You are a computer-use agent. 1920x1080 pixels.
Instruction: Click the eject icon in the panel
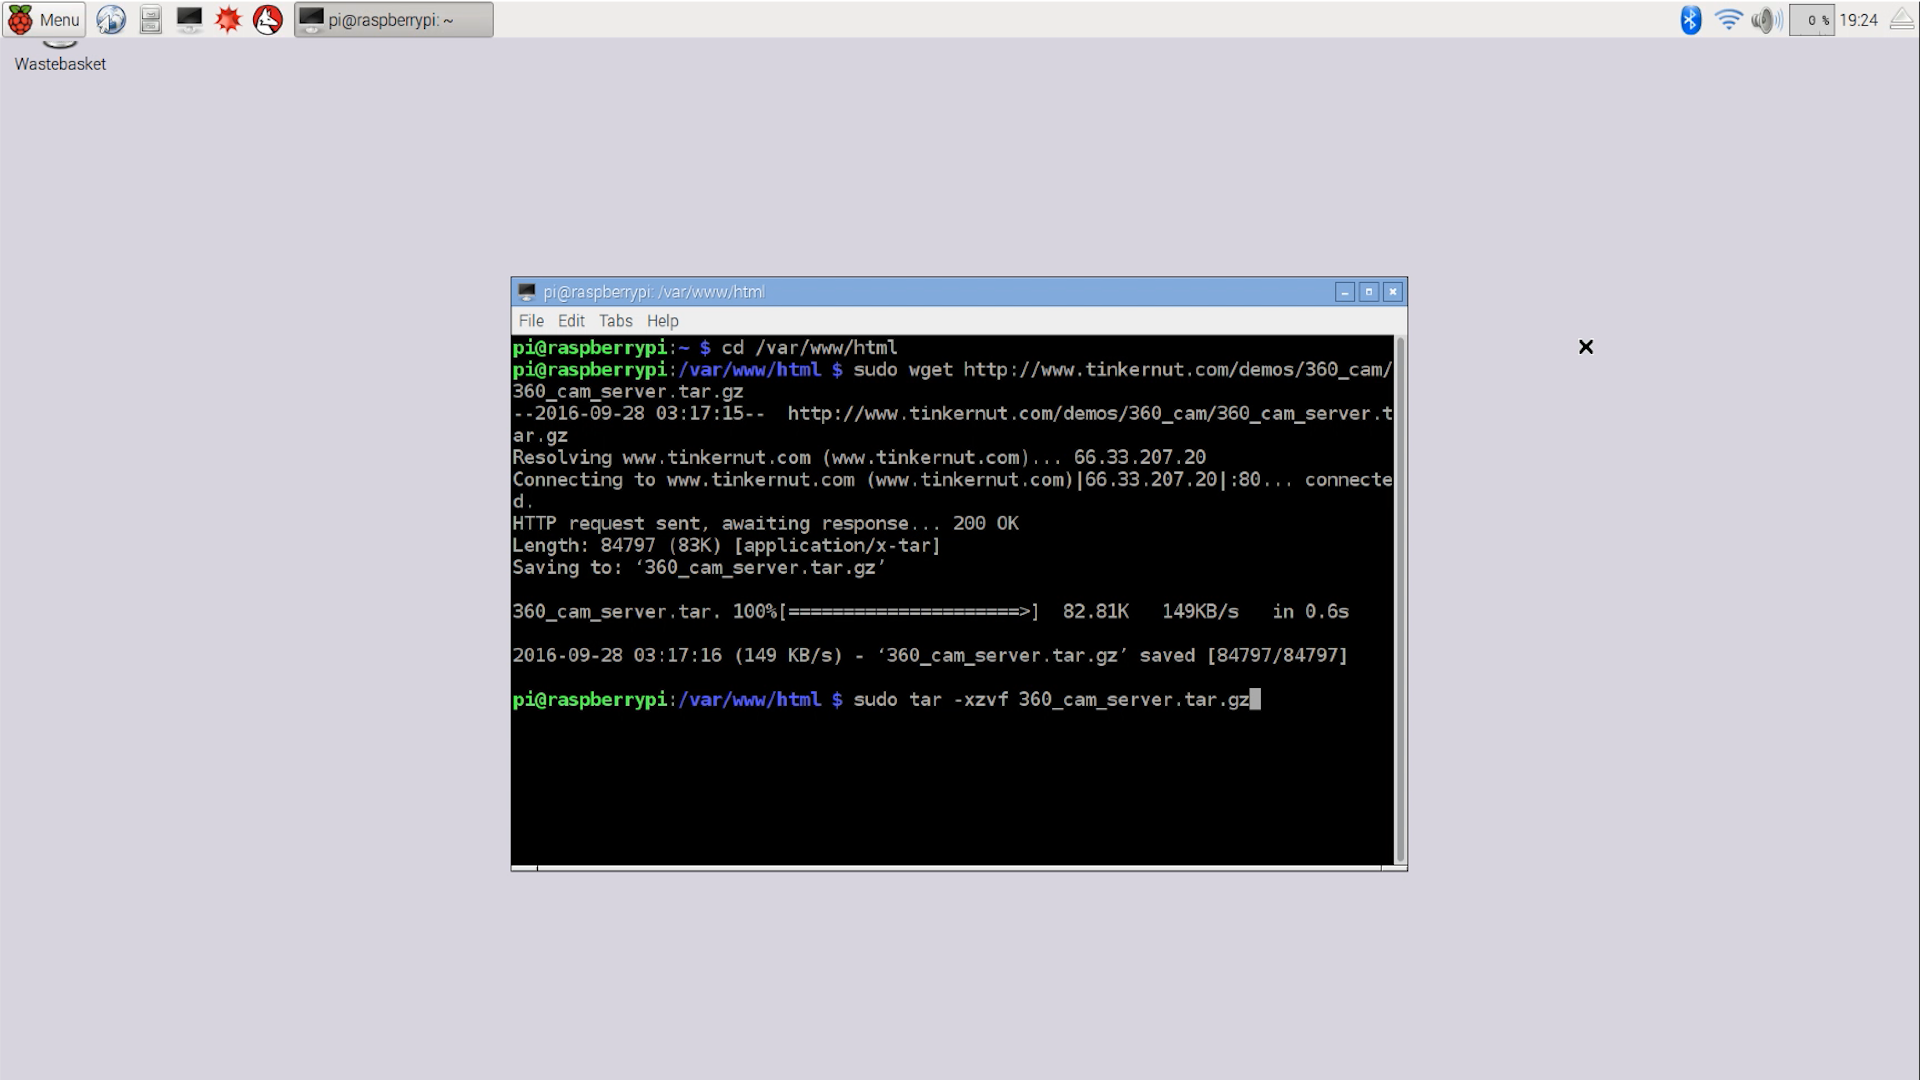1901,19
